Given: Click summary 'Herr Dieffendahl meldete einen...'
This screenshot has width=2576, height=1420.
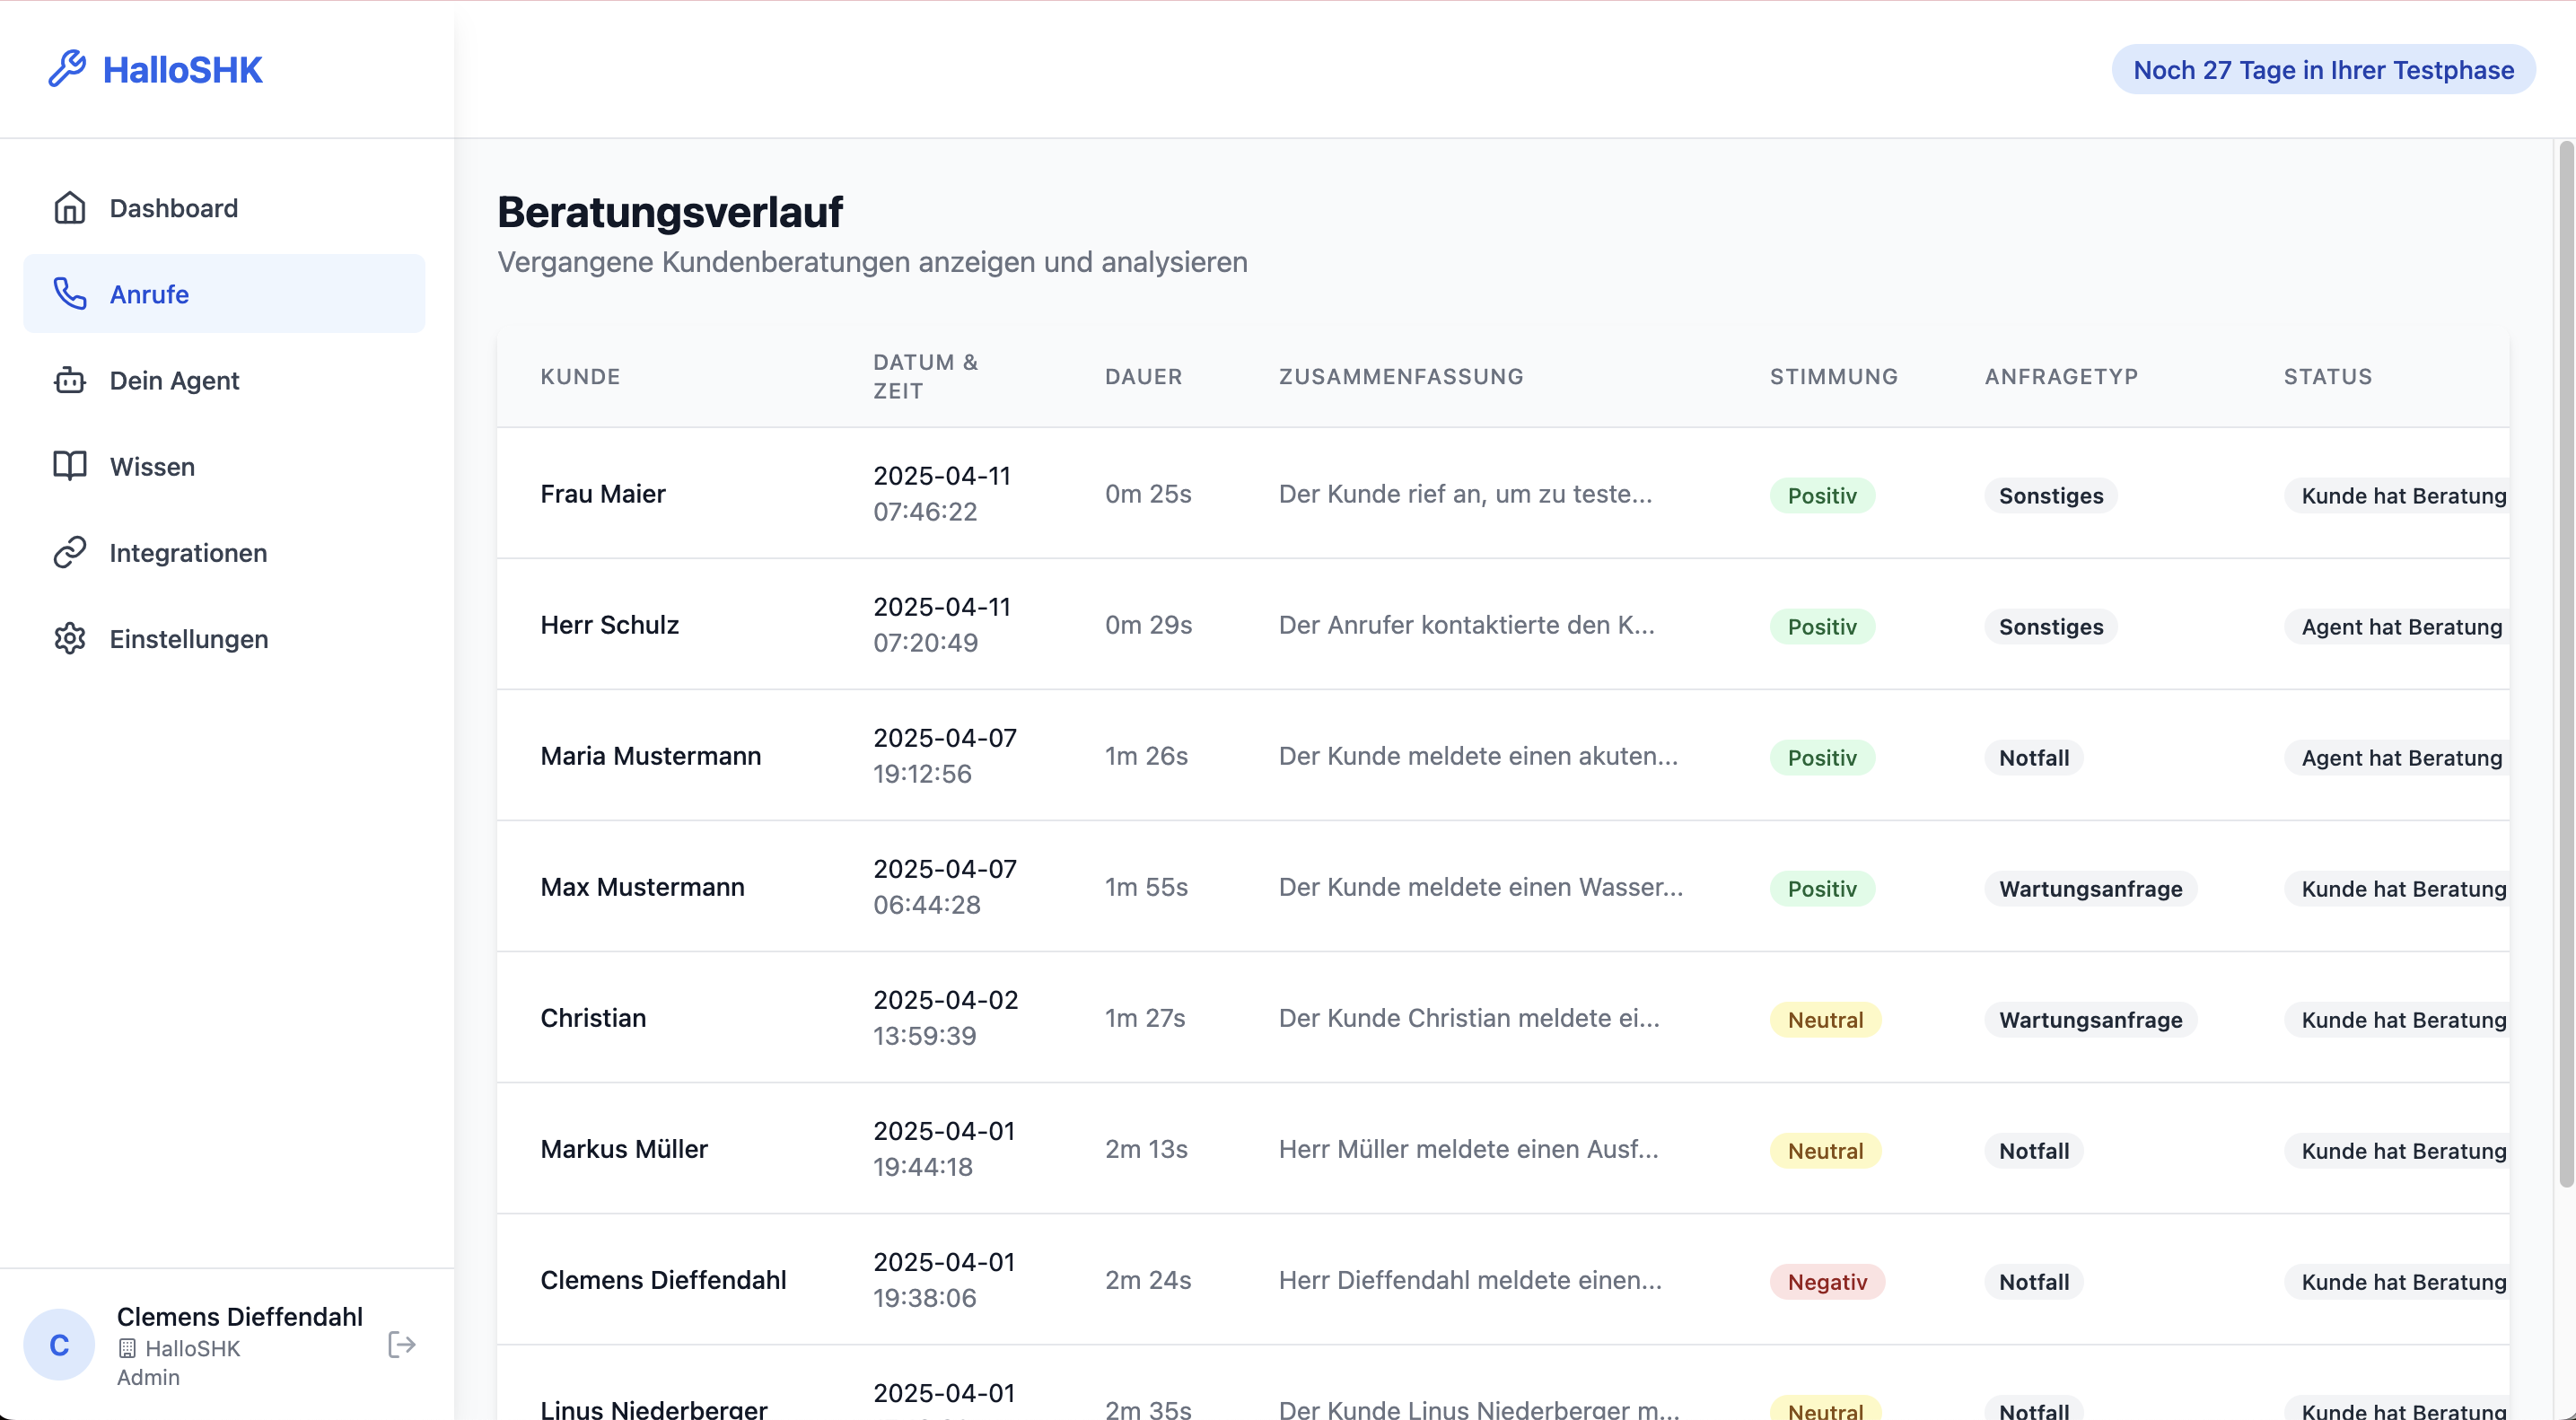Looking at the screenshot, I should click(x=1470, y=1279).
